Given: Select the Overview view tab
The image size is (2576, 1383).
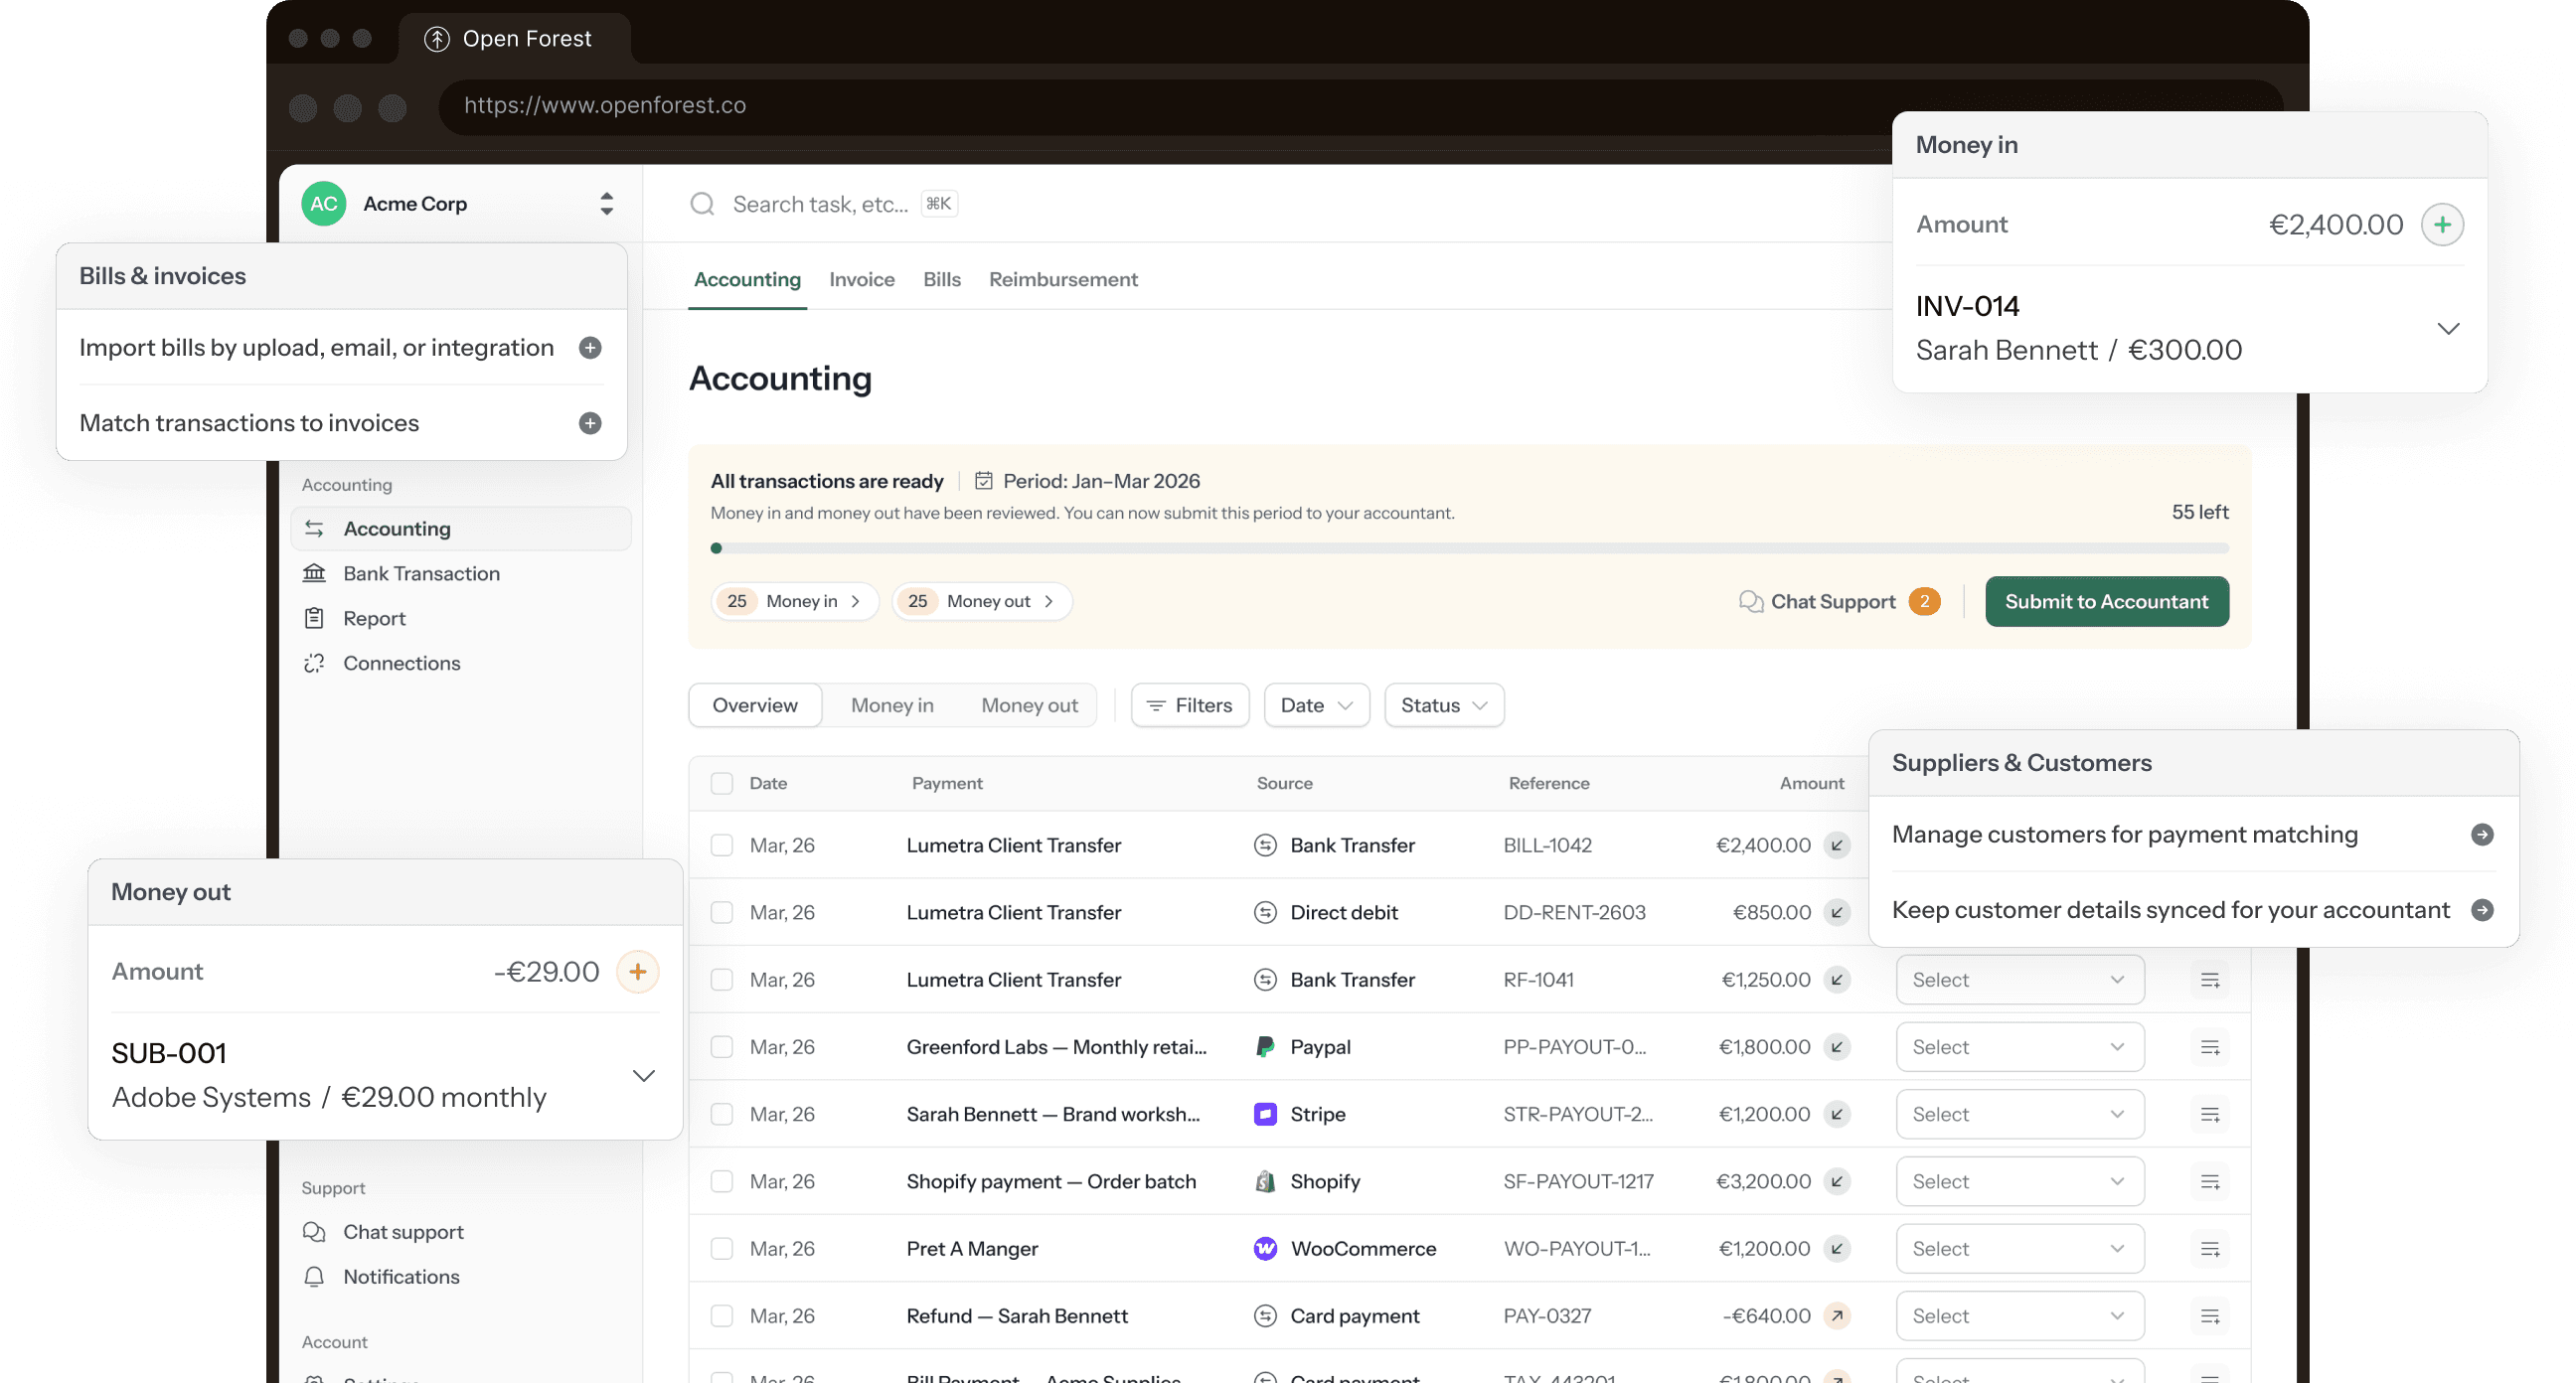Looking at the screenshot, I should click(754, 706).
